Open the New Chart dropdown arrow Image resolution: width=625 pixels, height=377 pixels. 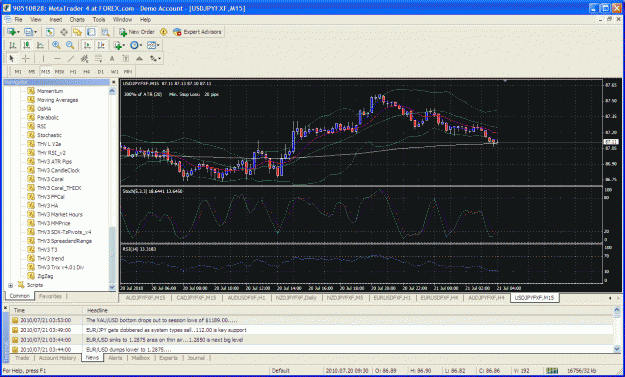point(18,32)
